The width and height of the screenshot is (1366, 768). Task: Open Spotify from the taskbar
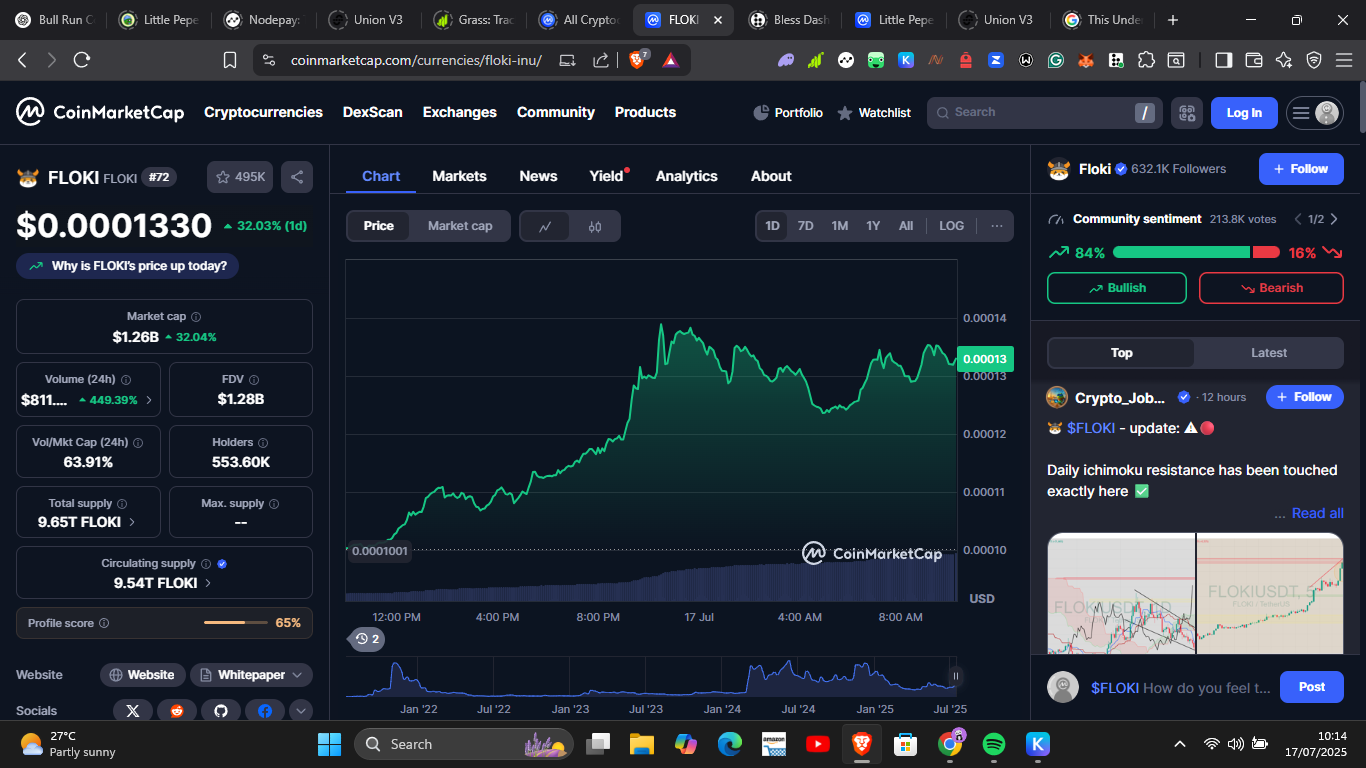pyautogui.click(x=994, y=744)
